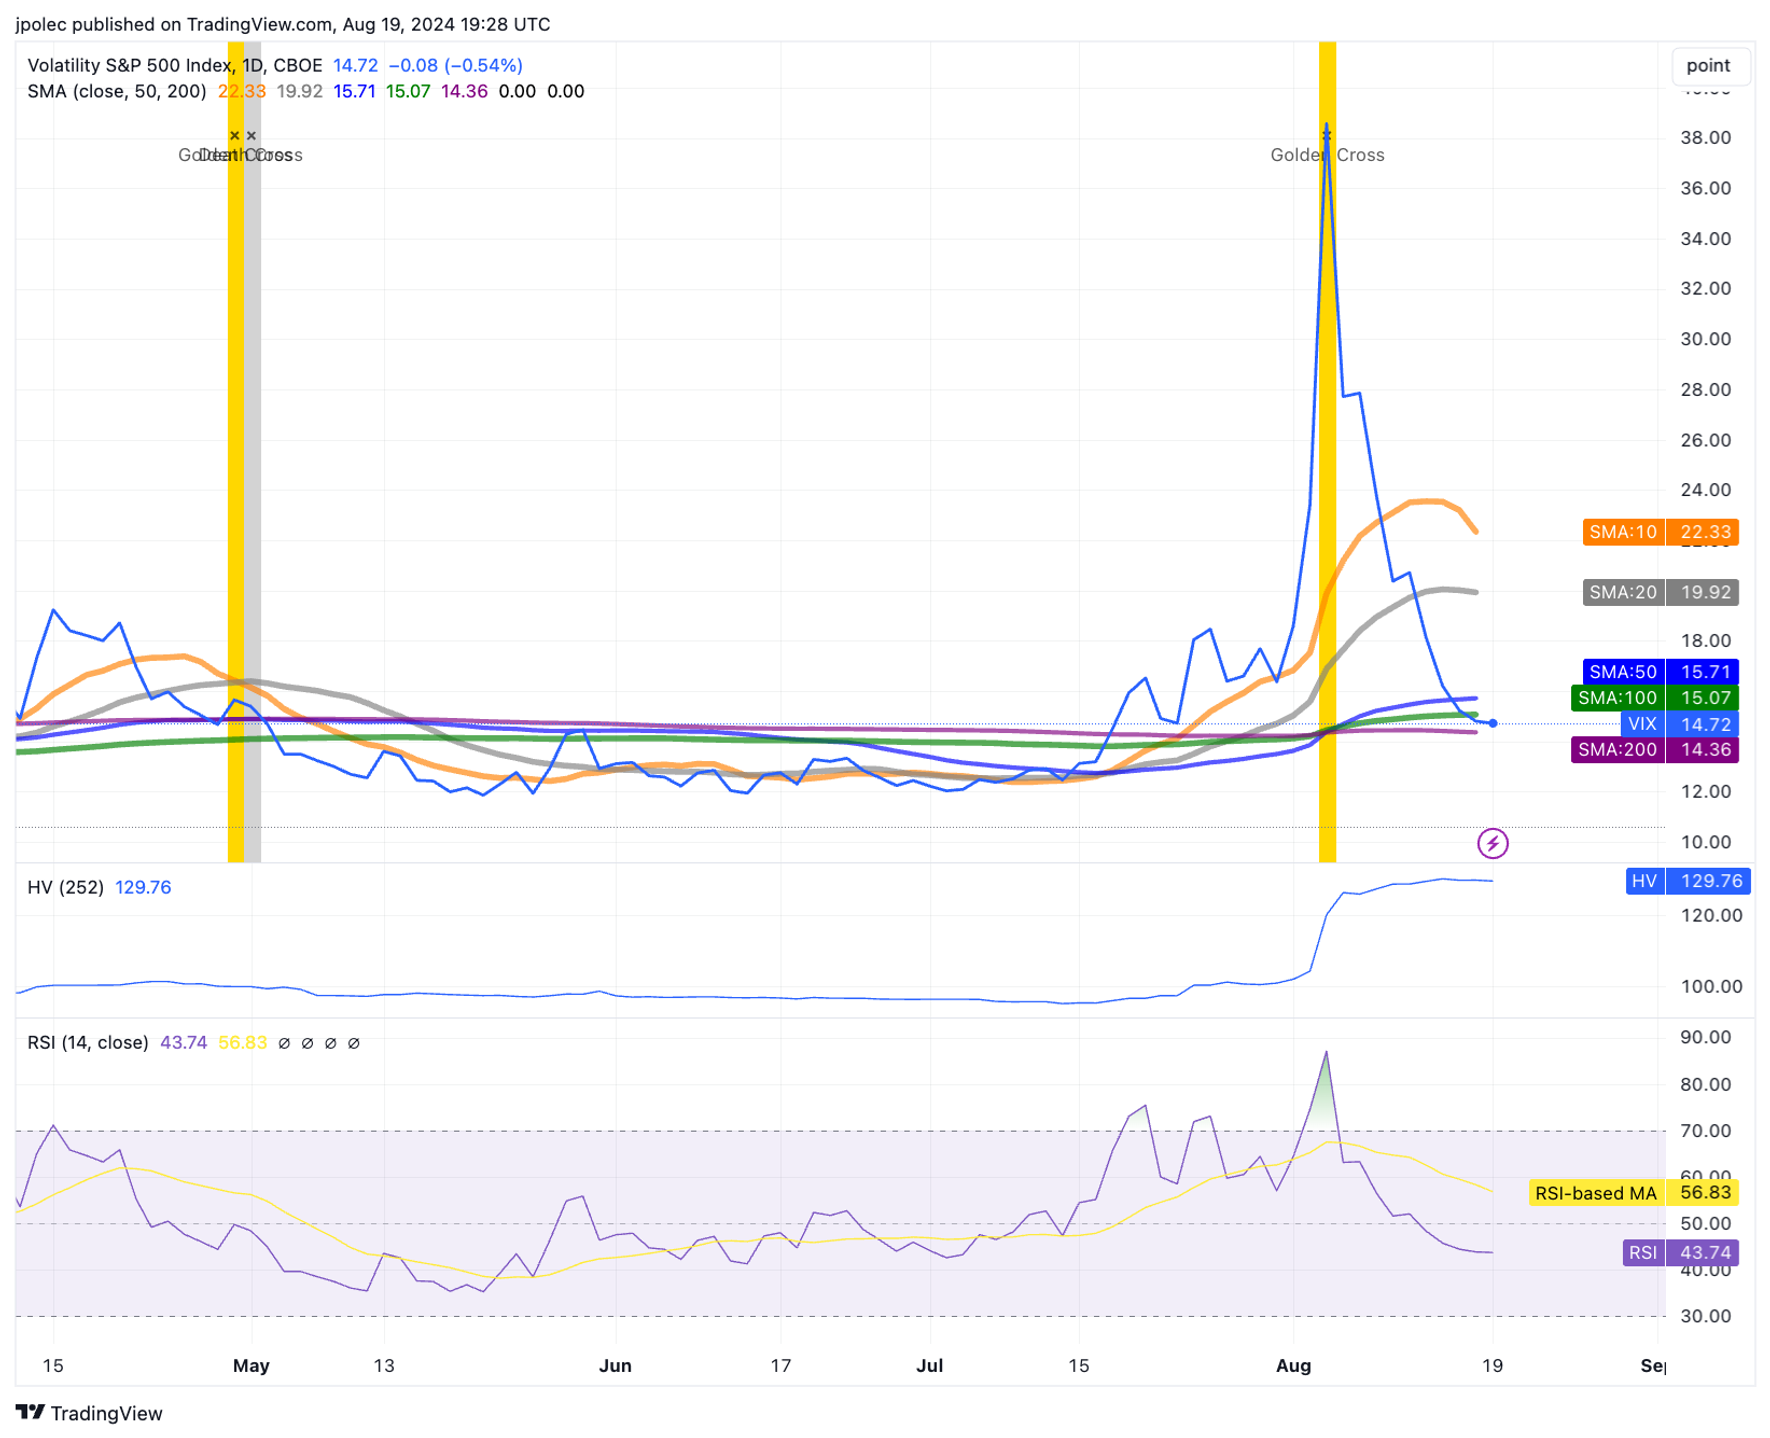Screen dimensions: 1770x1438
Task: Select the HV (252) indicator legend entry
Action: click(x=66, y=887)
